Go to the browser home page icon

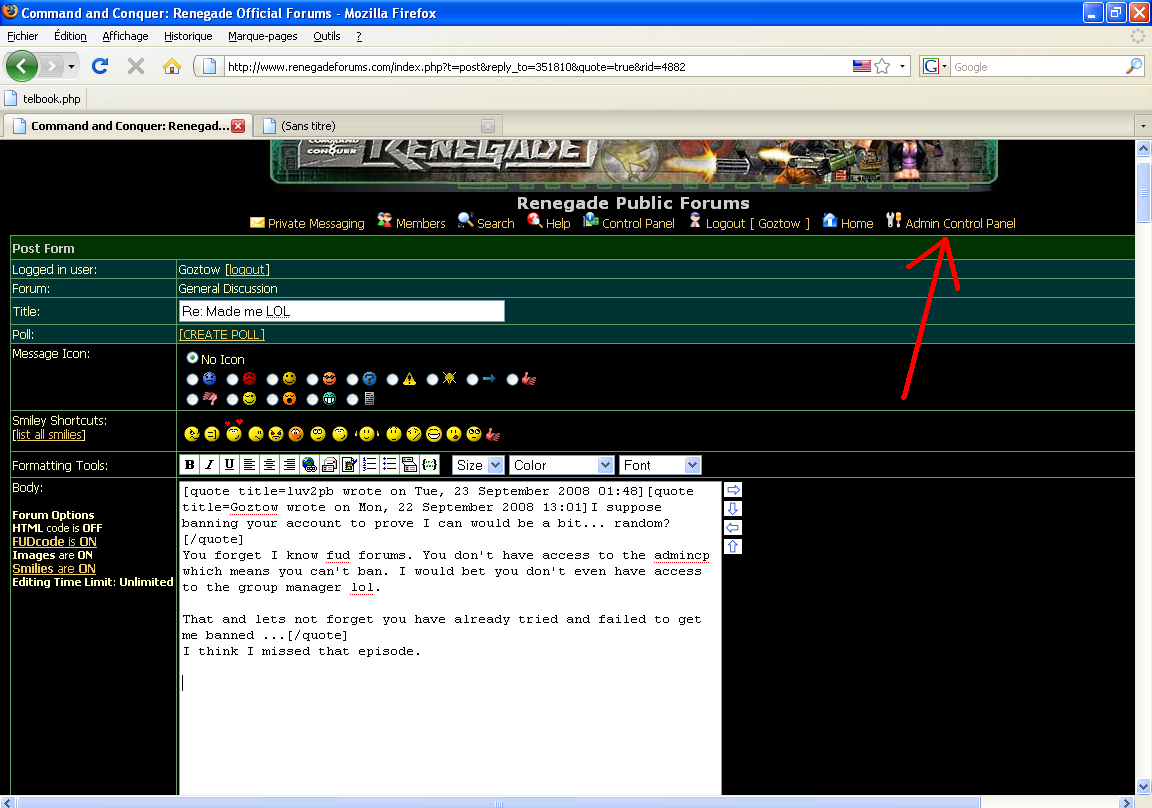(171, 67)
